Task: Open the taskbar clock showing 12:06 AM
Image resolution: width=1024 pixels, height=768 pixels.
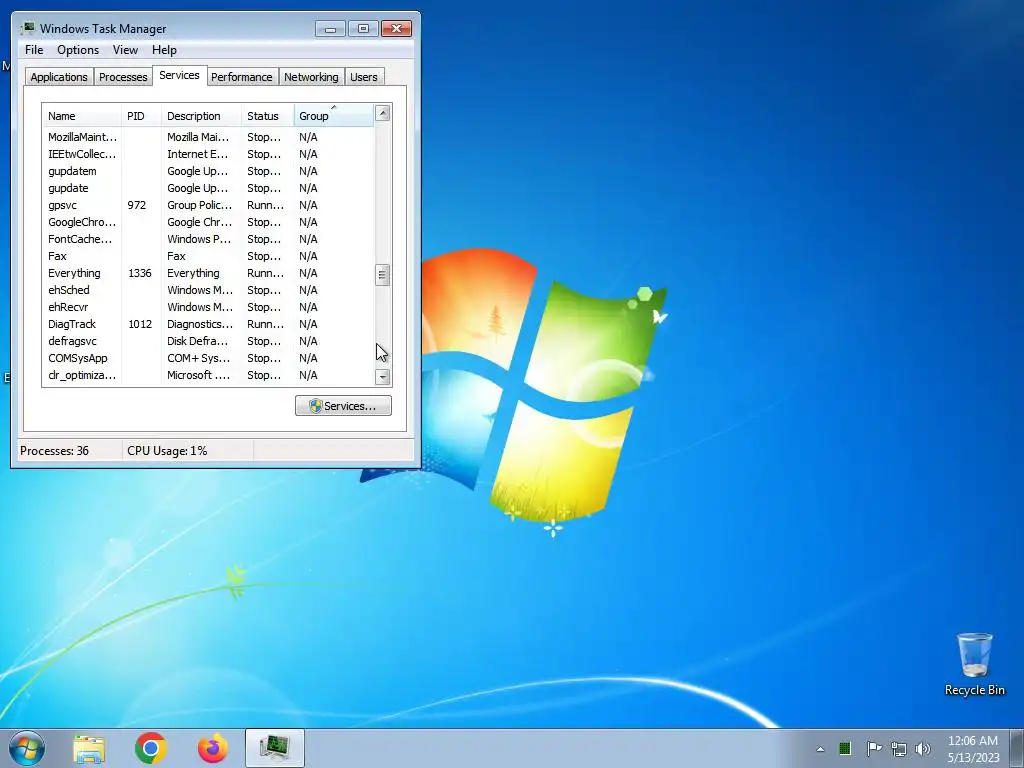Action: pos(973,749)
